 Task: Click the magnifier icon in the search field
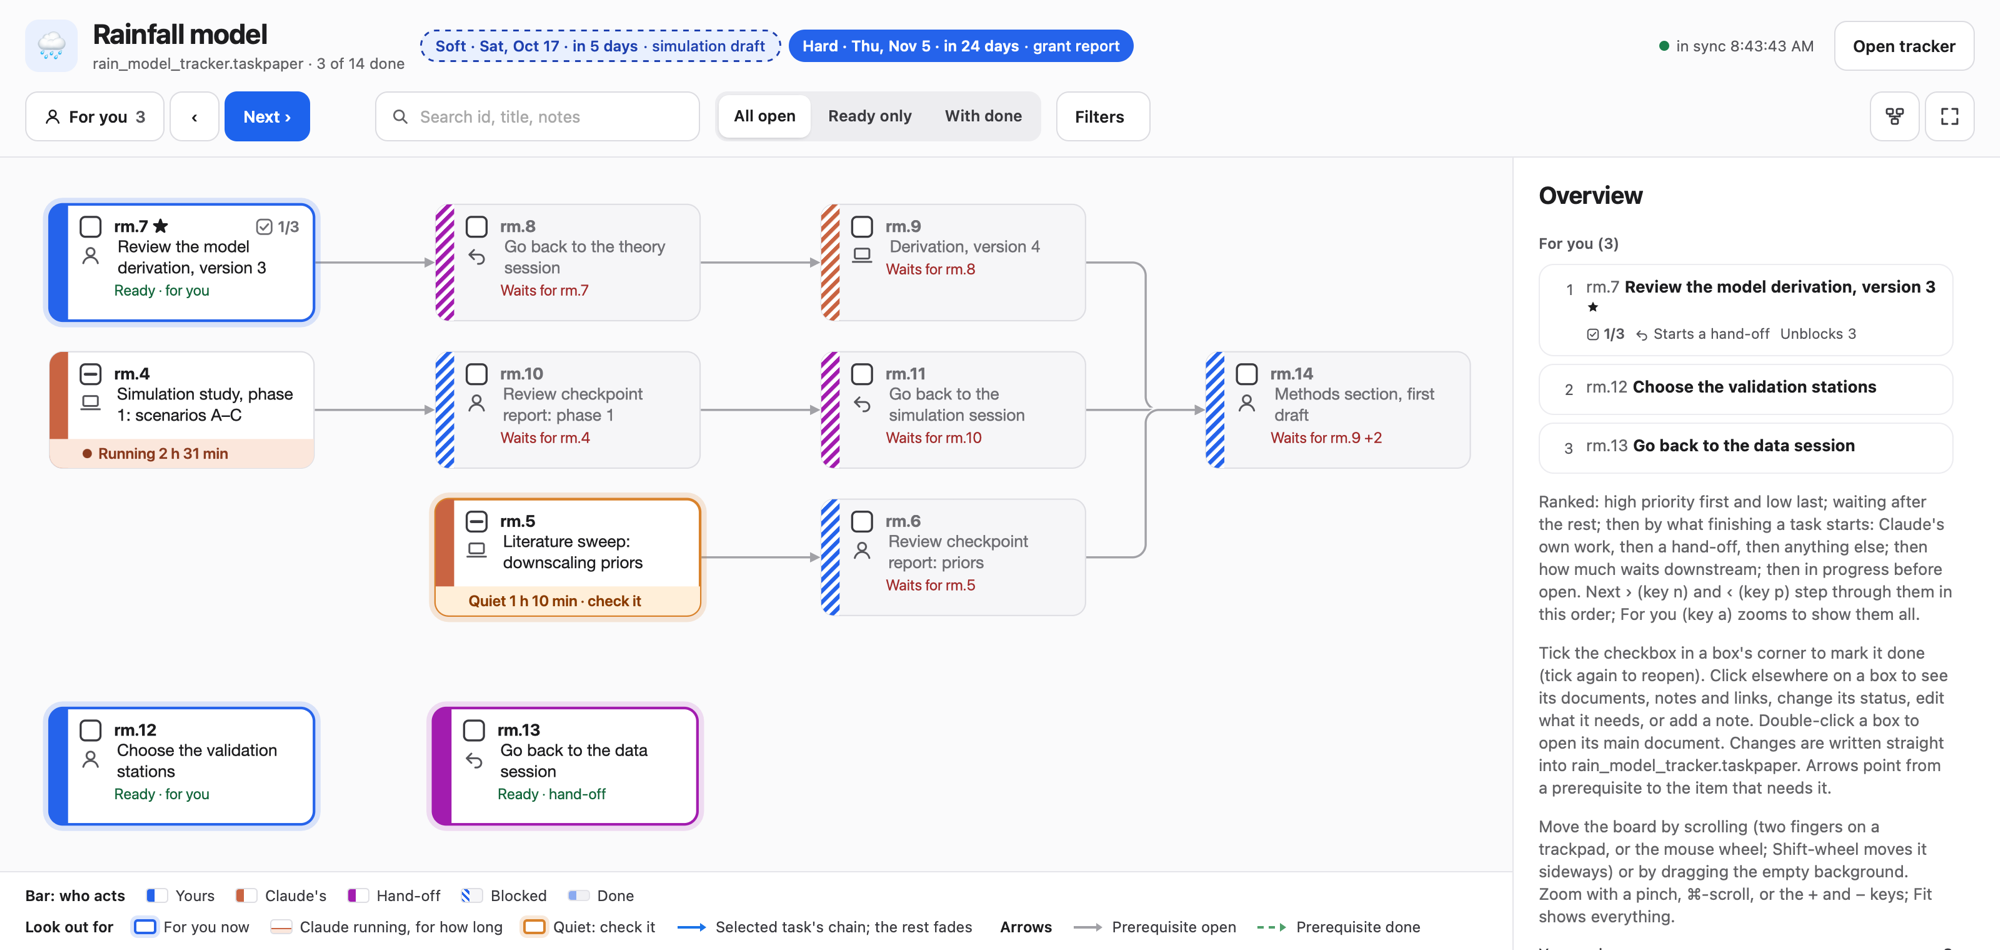point(400,117)
